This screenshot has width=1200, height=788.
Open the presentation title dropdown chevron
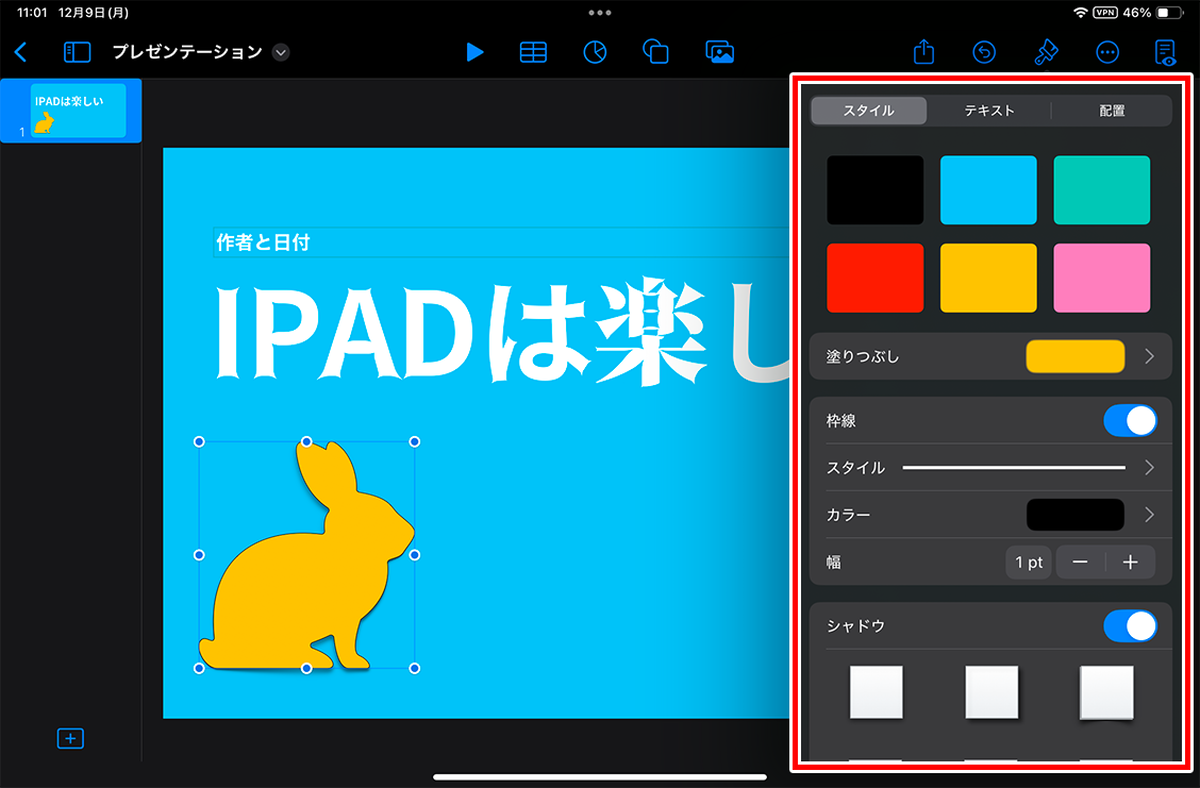281,52
